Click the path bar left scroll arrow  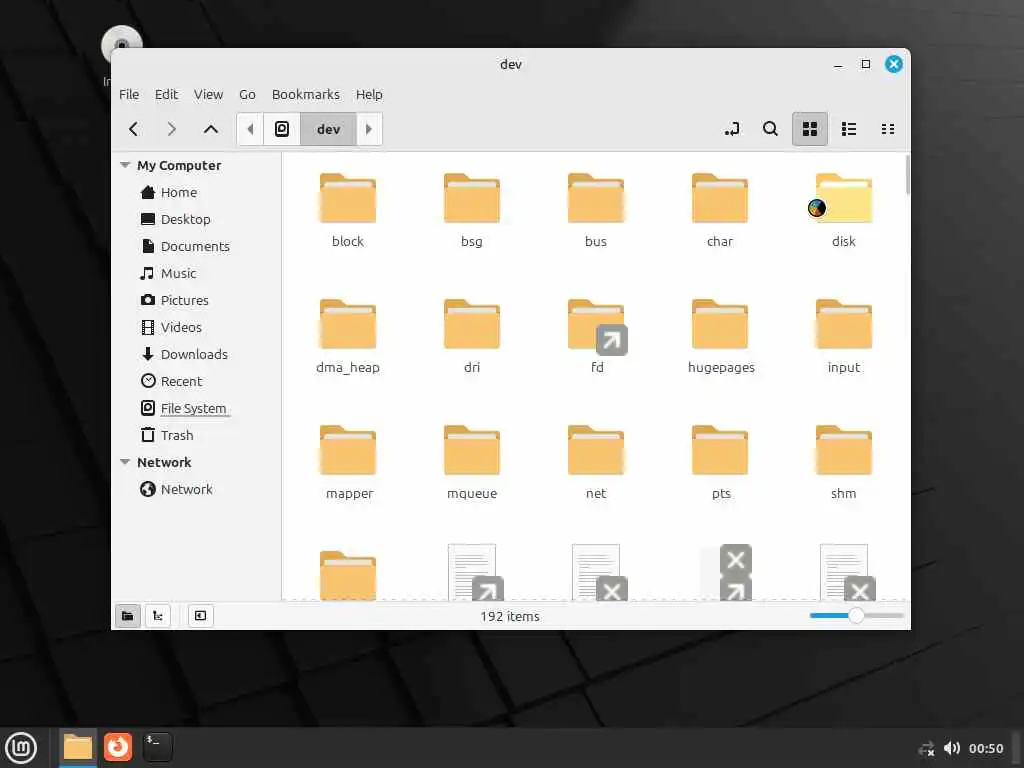point(250,129)
